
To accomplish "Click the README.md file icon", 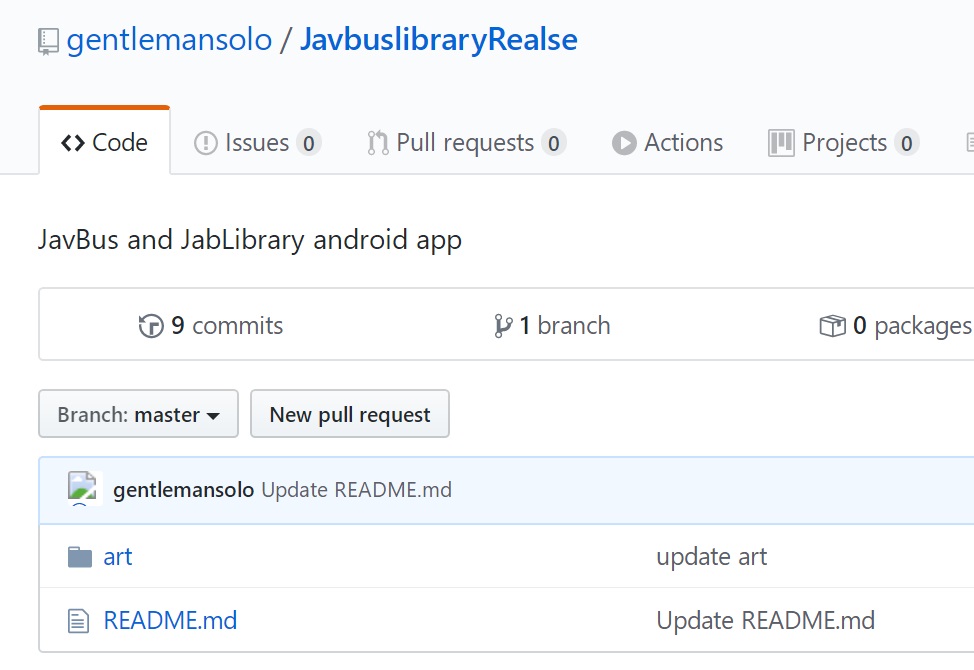I will [78, 621].
